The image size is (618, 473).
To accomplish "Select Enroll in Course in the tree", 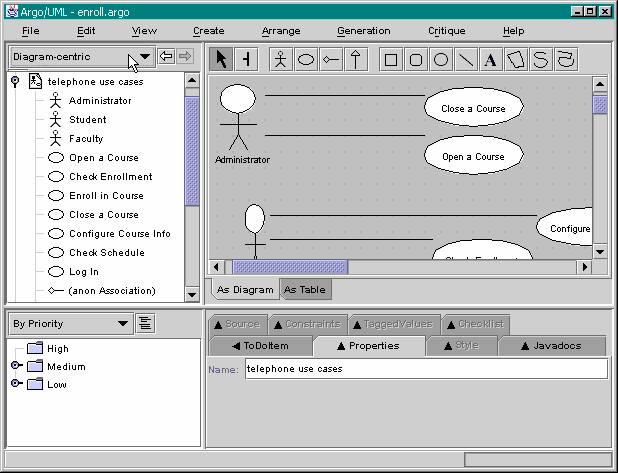I will 96,196.
